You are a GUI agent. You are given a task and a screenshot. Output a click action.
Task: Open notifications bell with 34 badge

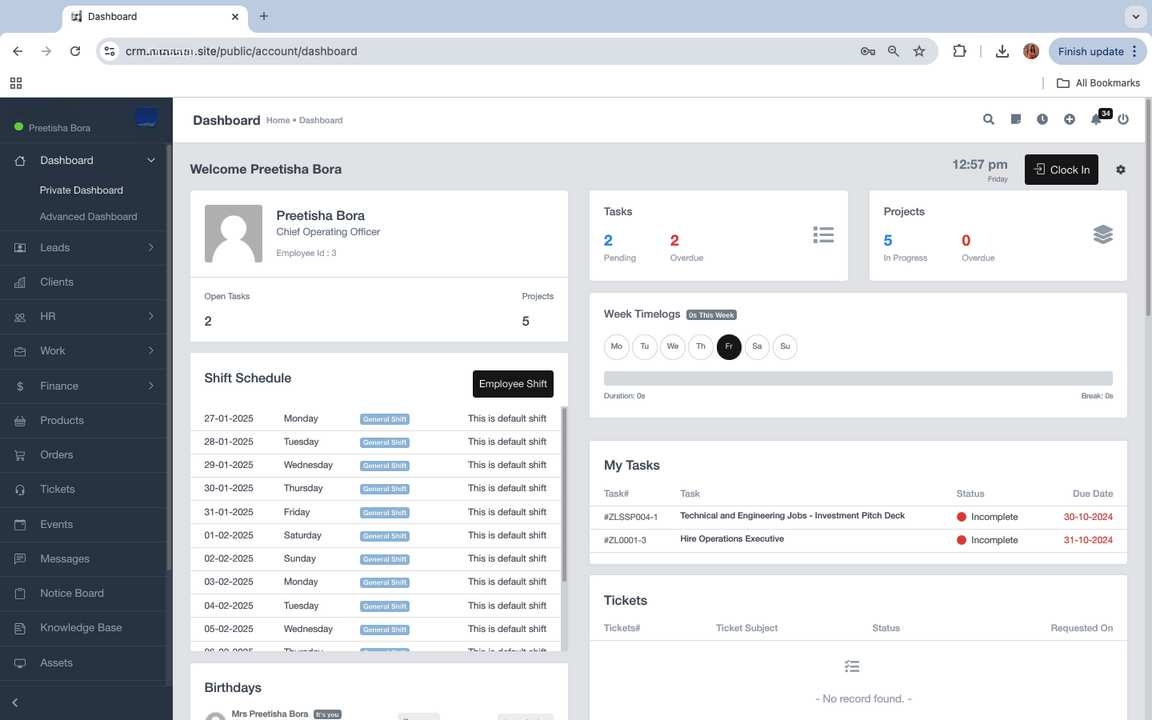[x=1096, y=119]
